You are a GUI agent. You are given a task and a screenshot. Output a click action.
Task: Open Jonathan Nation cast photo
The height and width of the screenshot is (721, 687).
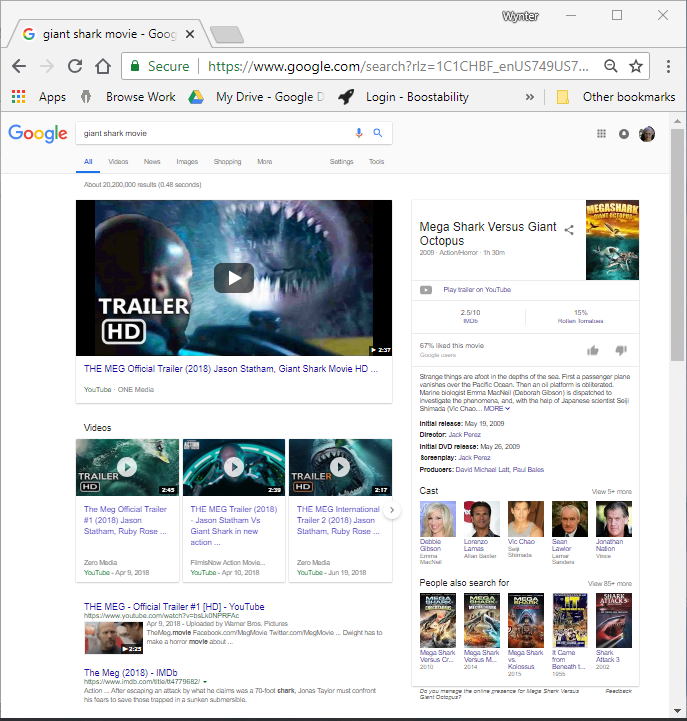pos(614,519)
